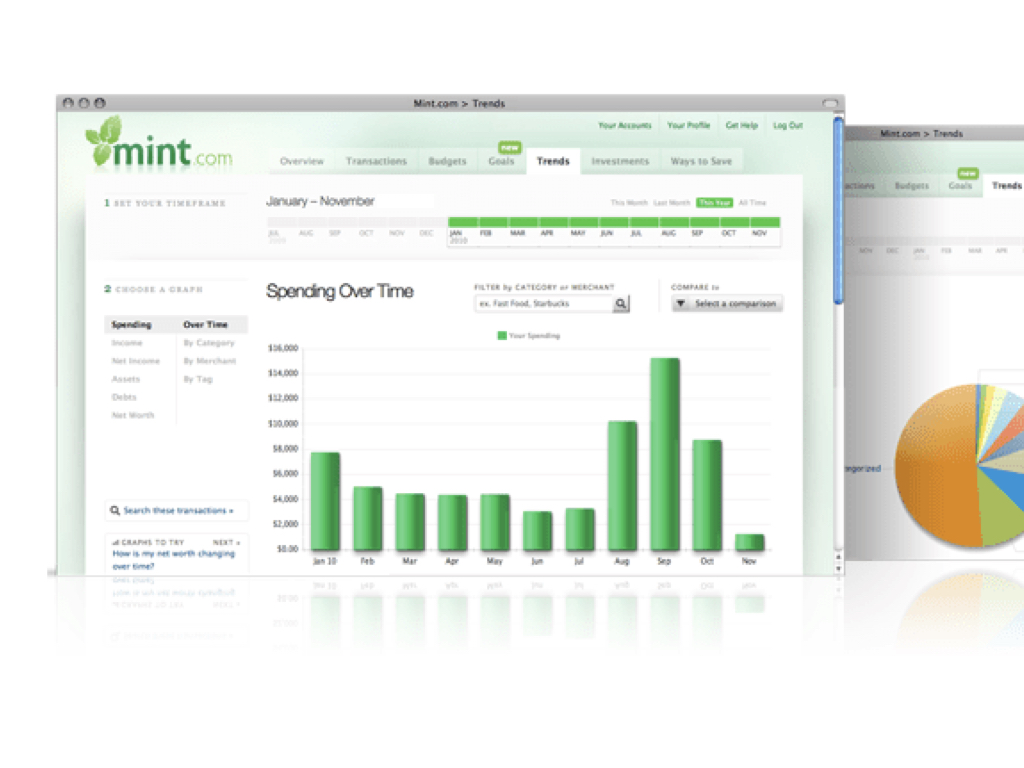Click the scrollbar down arrow
The image size is (1024, 768).
coord(839,569)
